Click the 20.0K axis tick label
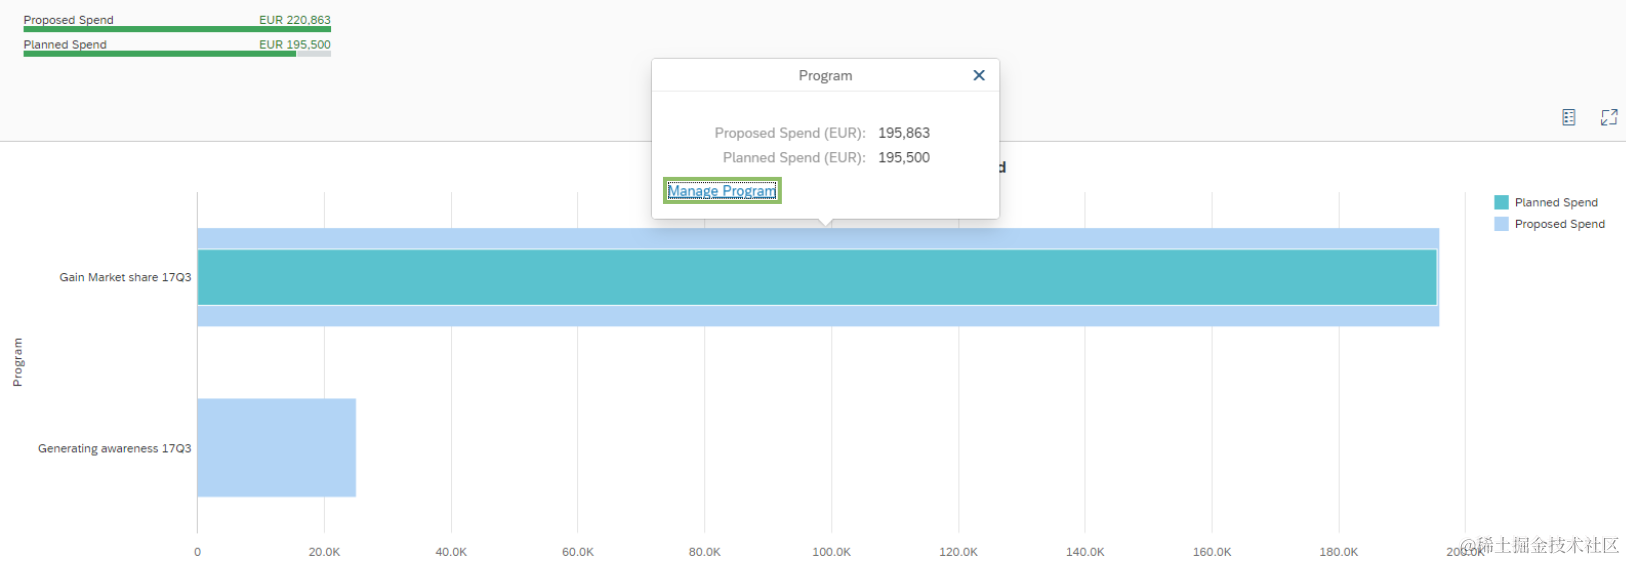This screenshot has width=1626, height=562. (324, 552)
